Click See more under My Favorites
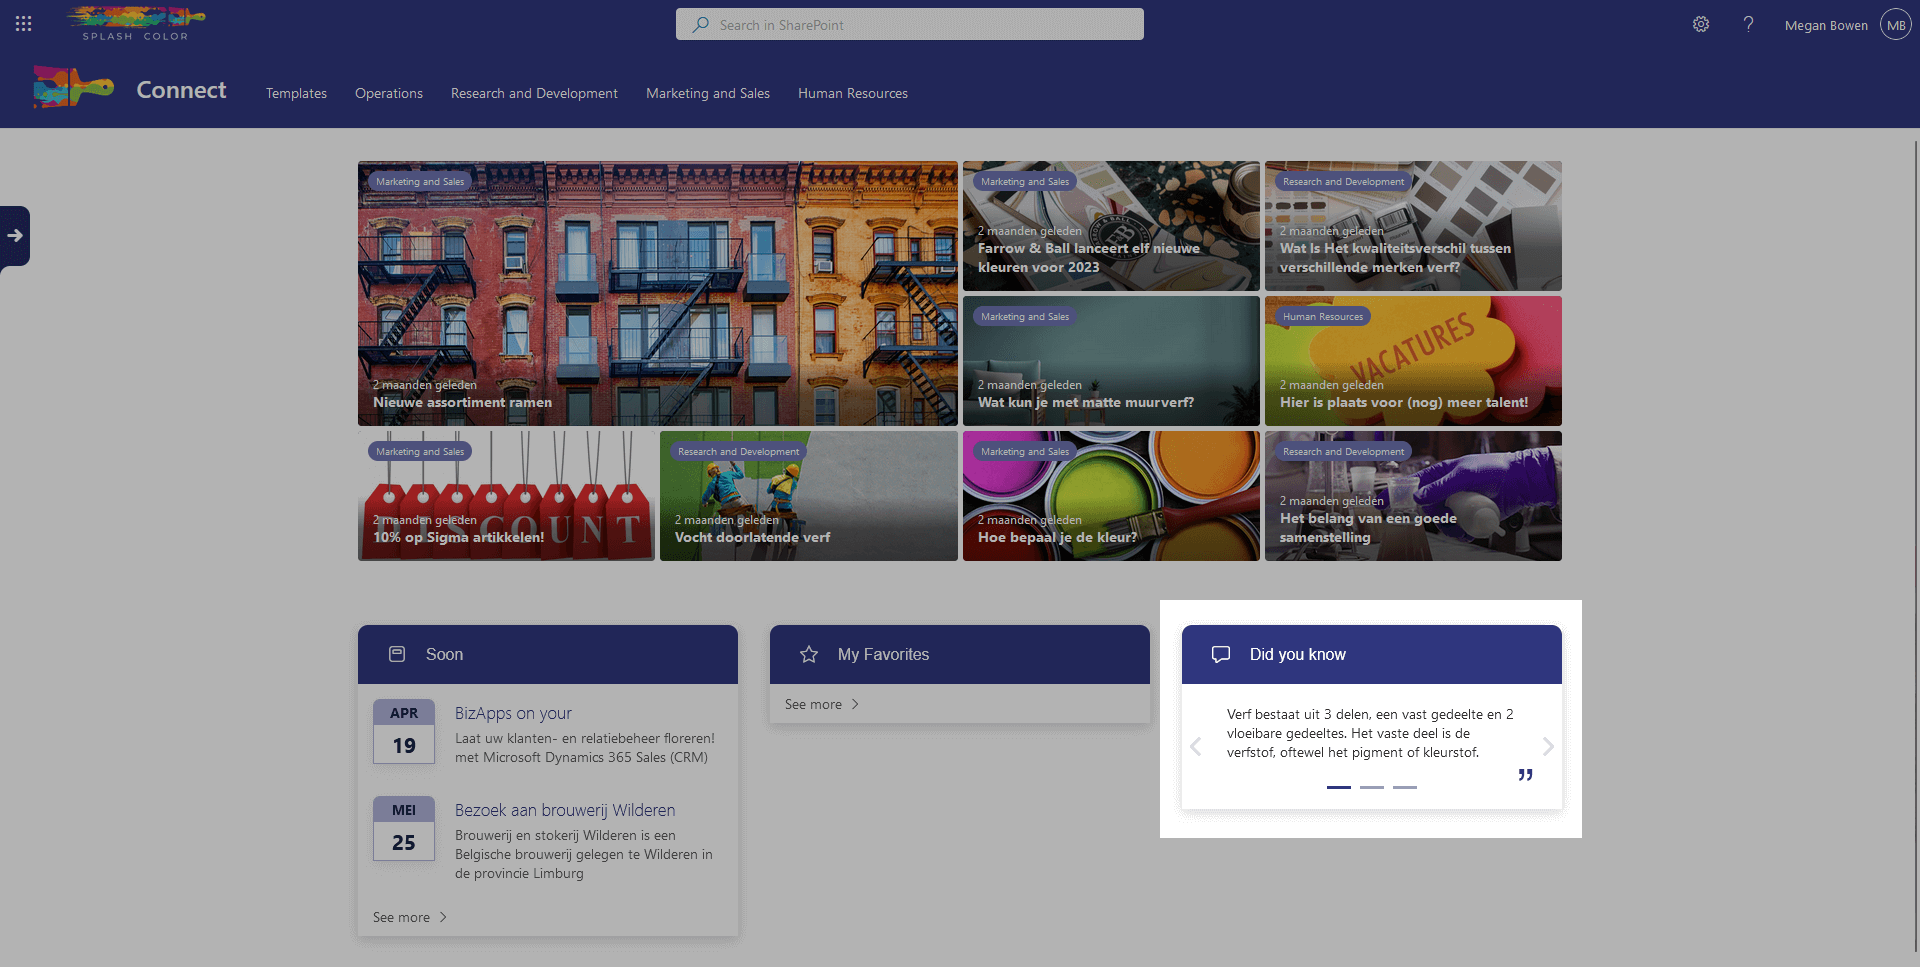1920x967 pixels. tap(822, 704)
